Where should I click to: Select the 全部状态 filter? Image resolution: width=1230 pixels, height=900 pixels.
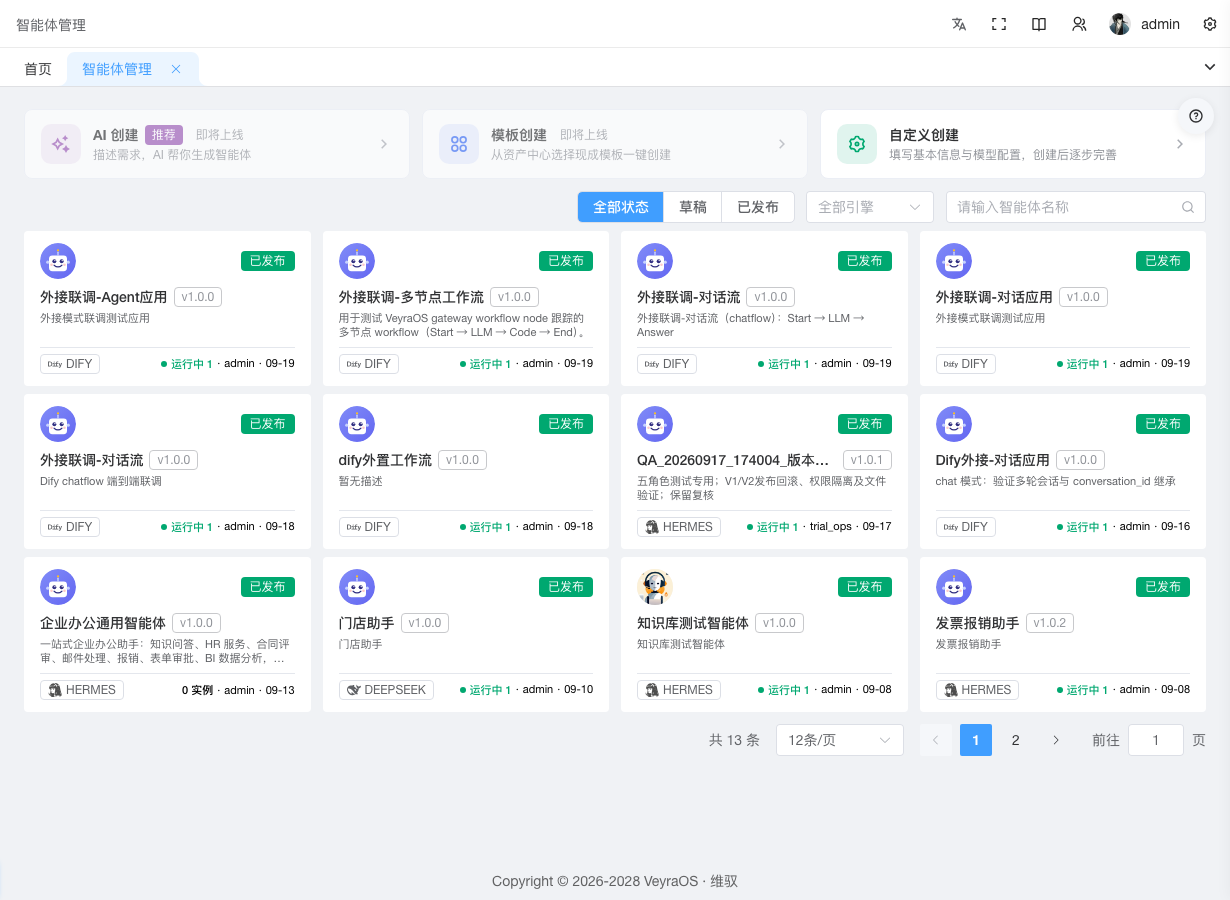click(x=621, y=207)
